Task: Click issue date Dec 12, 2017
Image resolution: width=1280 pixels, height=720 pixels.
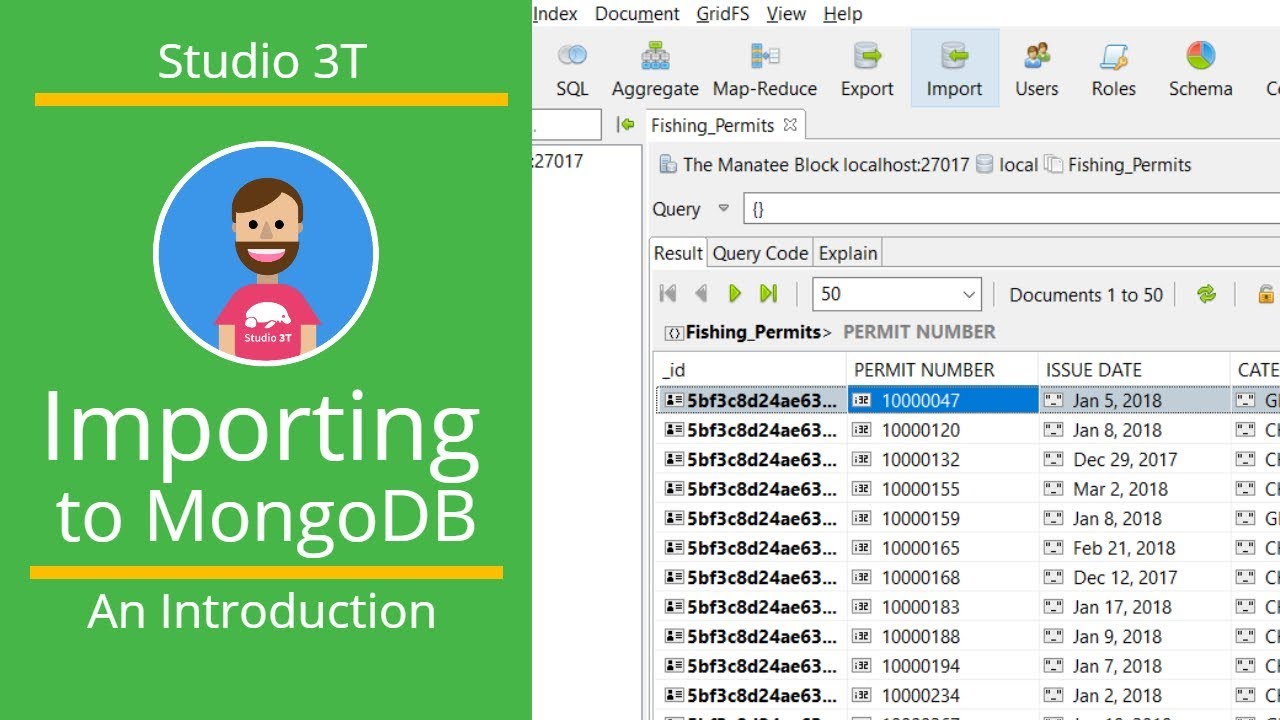Action: point(1135,577)
